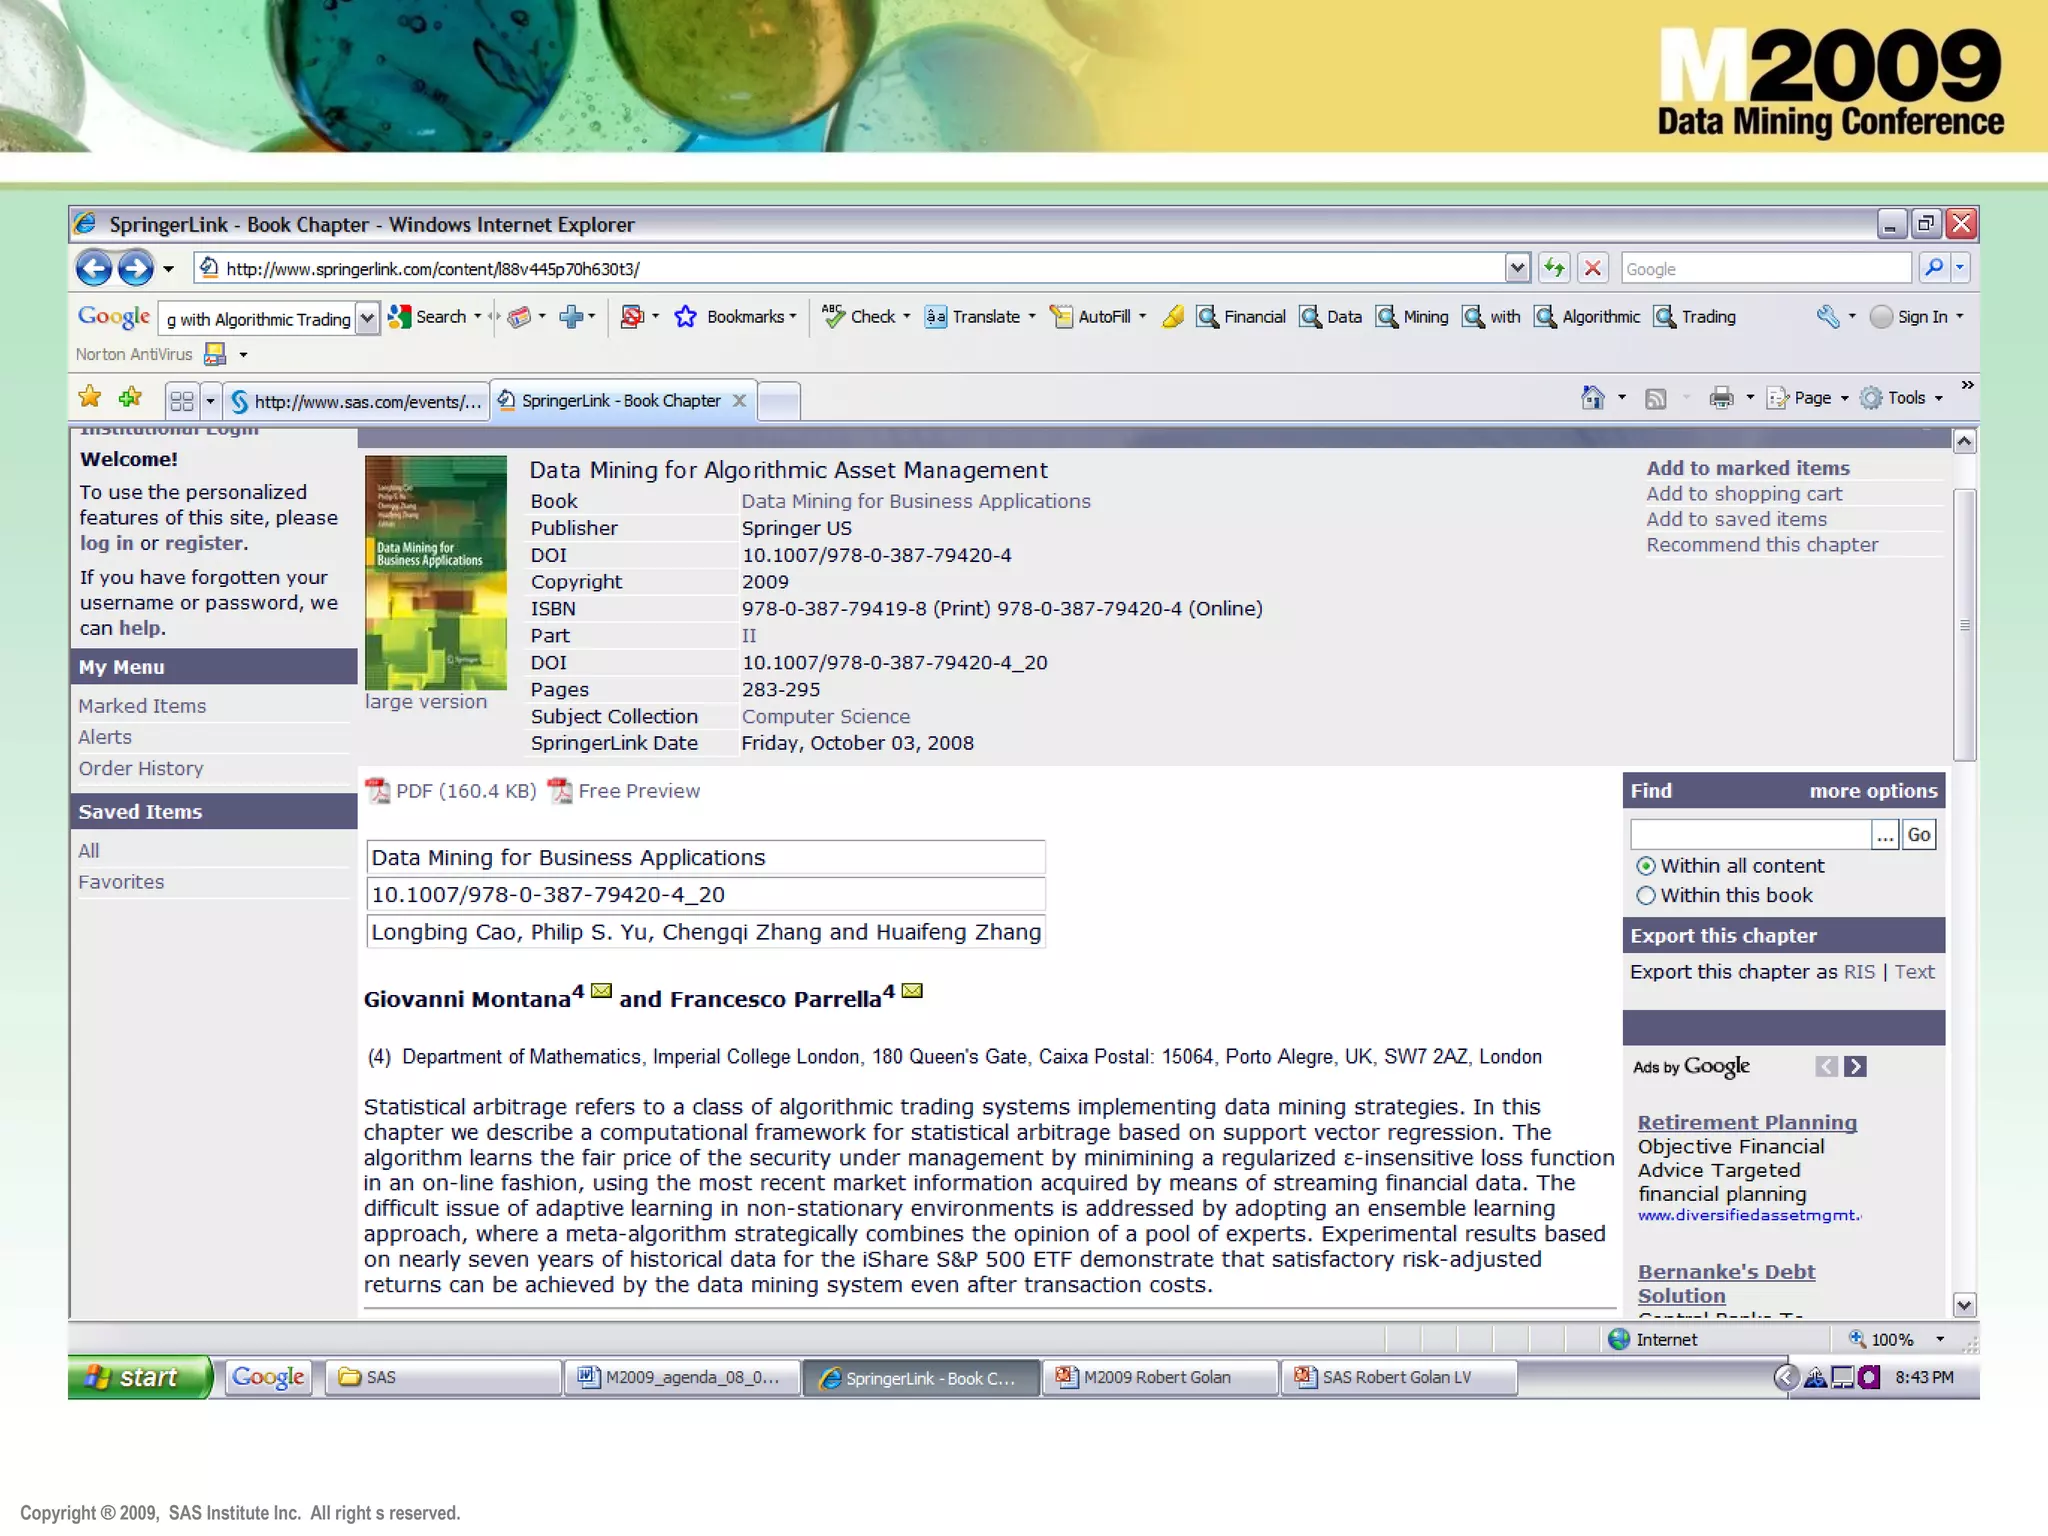Click the Refresh page icon
This screenshot has height=1536, width=2048.
click(1554, 268)
